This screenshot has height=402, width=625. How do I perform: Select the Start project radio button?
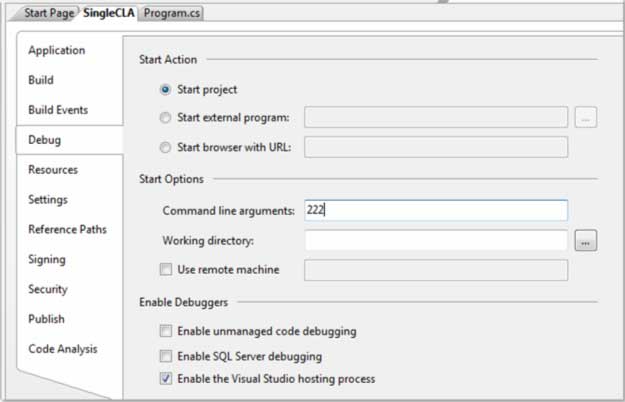click(165, 89)
